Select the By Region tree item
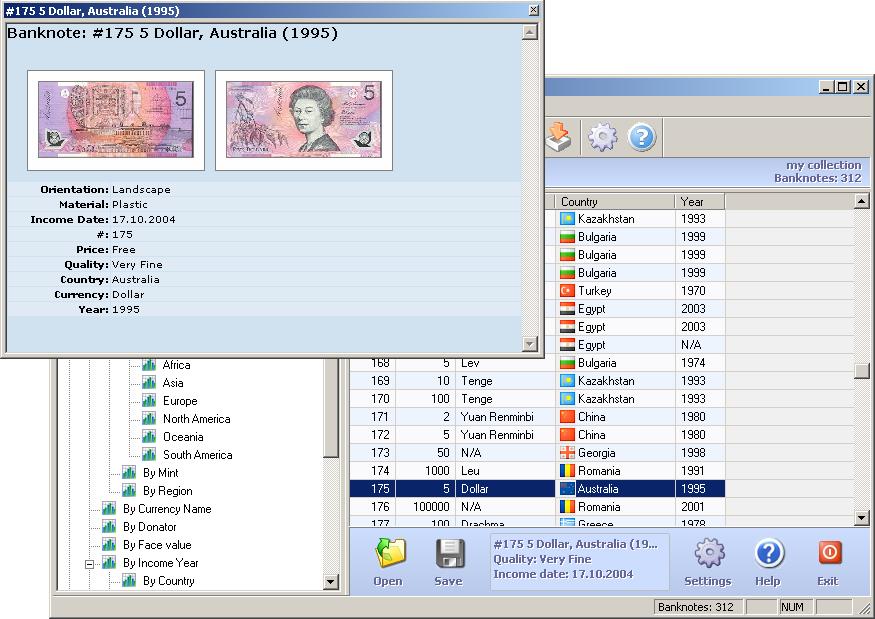The image size is (875, 619). pyautogui.click(x=167, y=491)
